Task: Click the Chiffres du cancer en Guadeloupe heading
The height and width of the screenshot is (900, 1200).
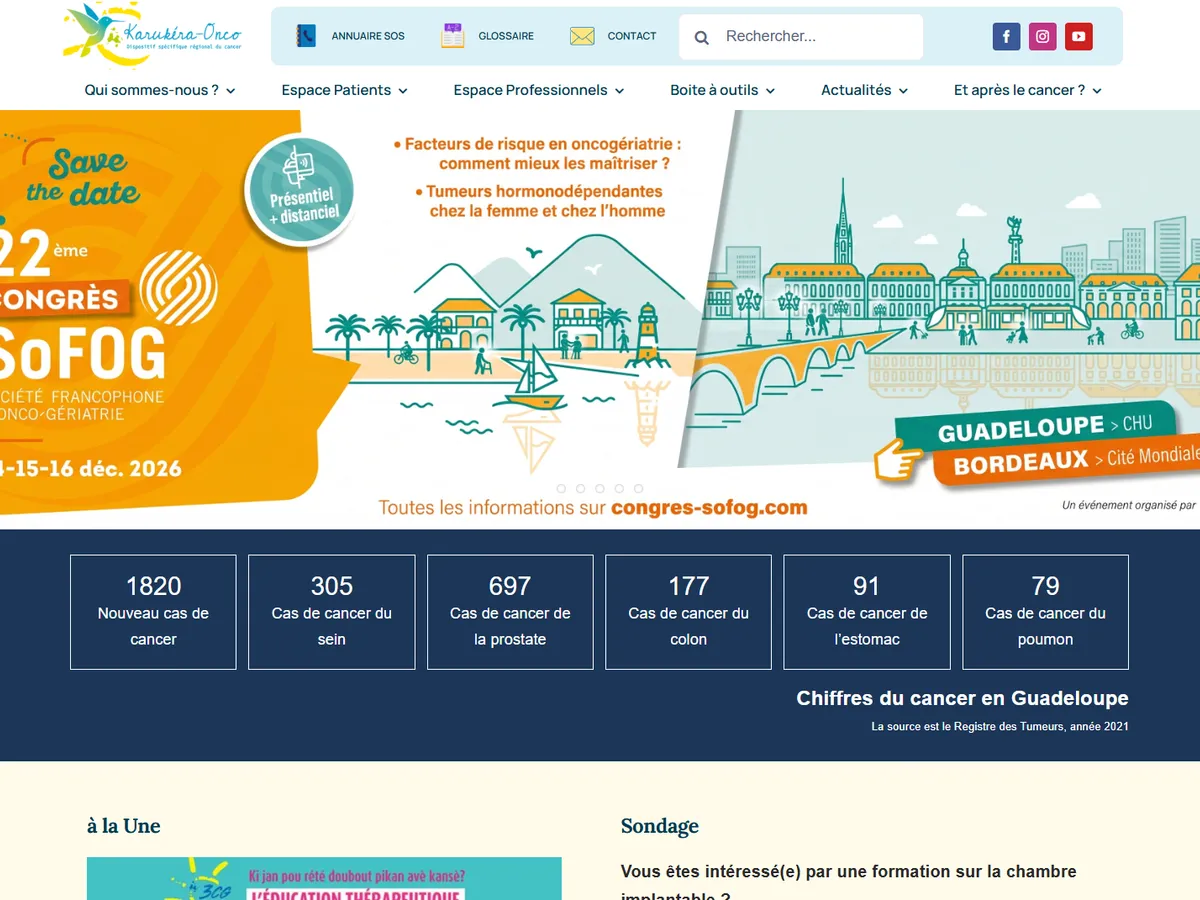Action: [x=962, y=698]
